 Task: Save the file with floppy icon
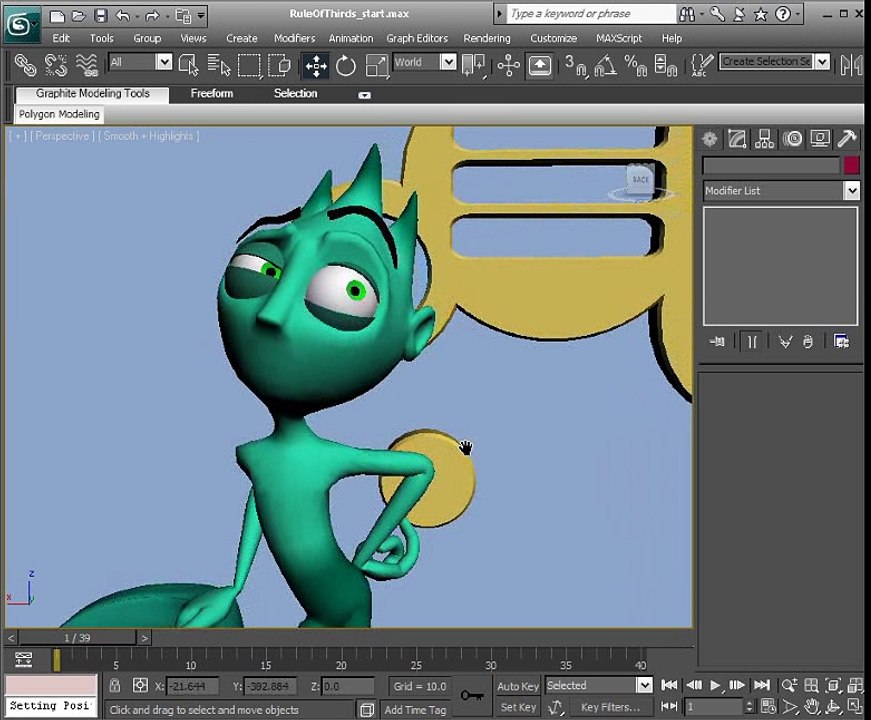click(100, 16)
